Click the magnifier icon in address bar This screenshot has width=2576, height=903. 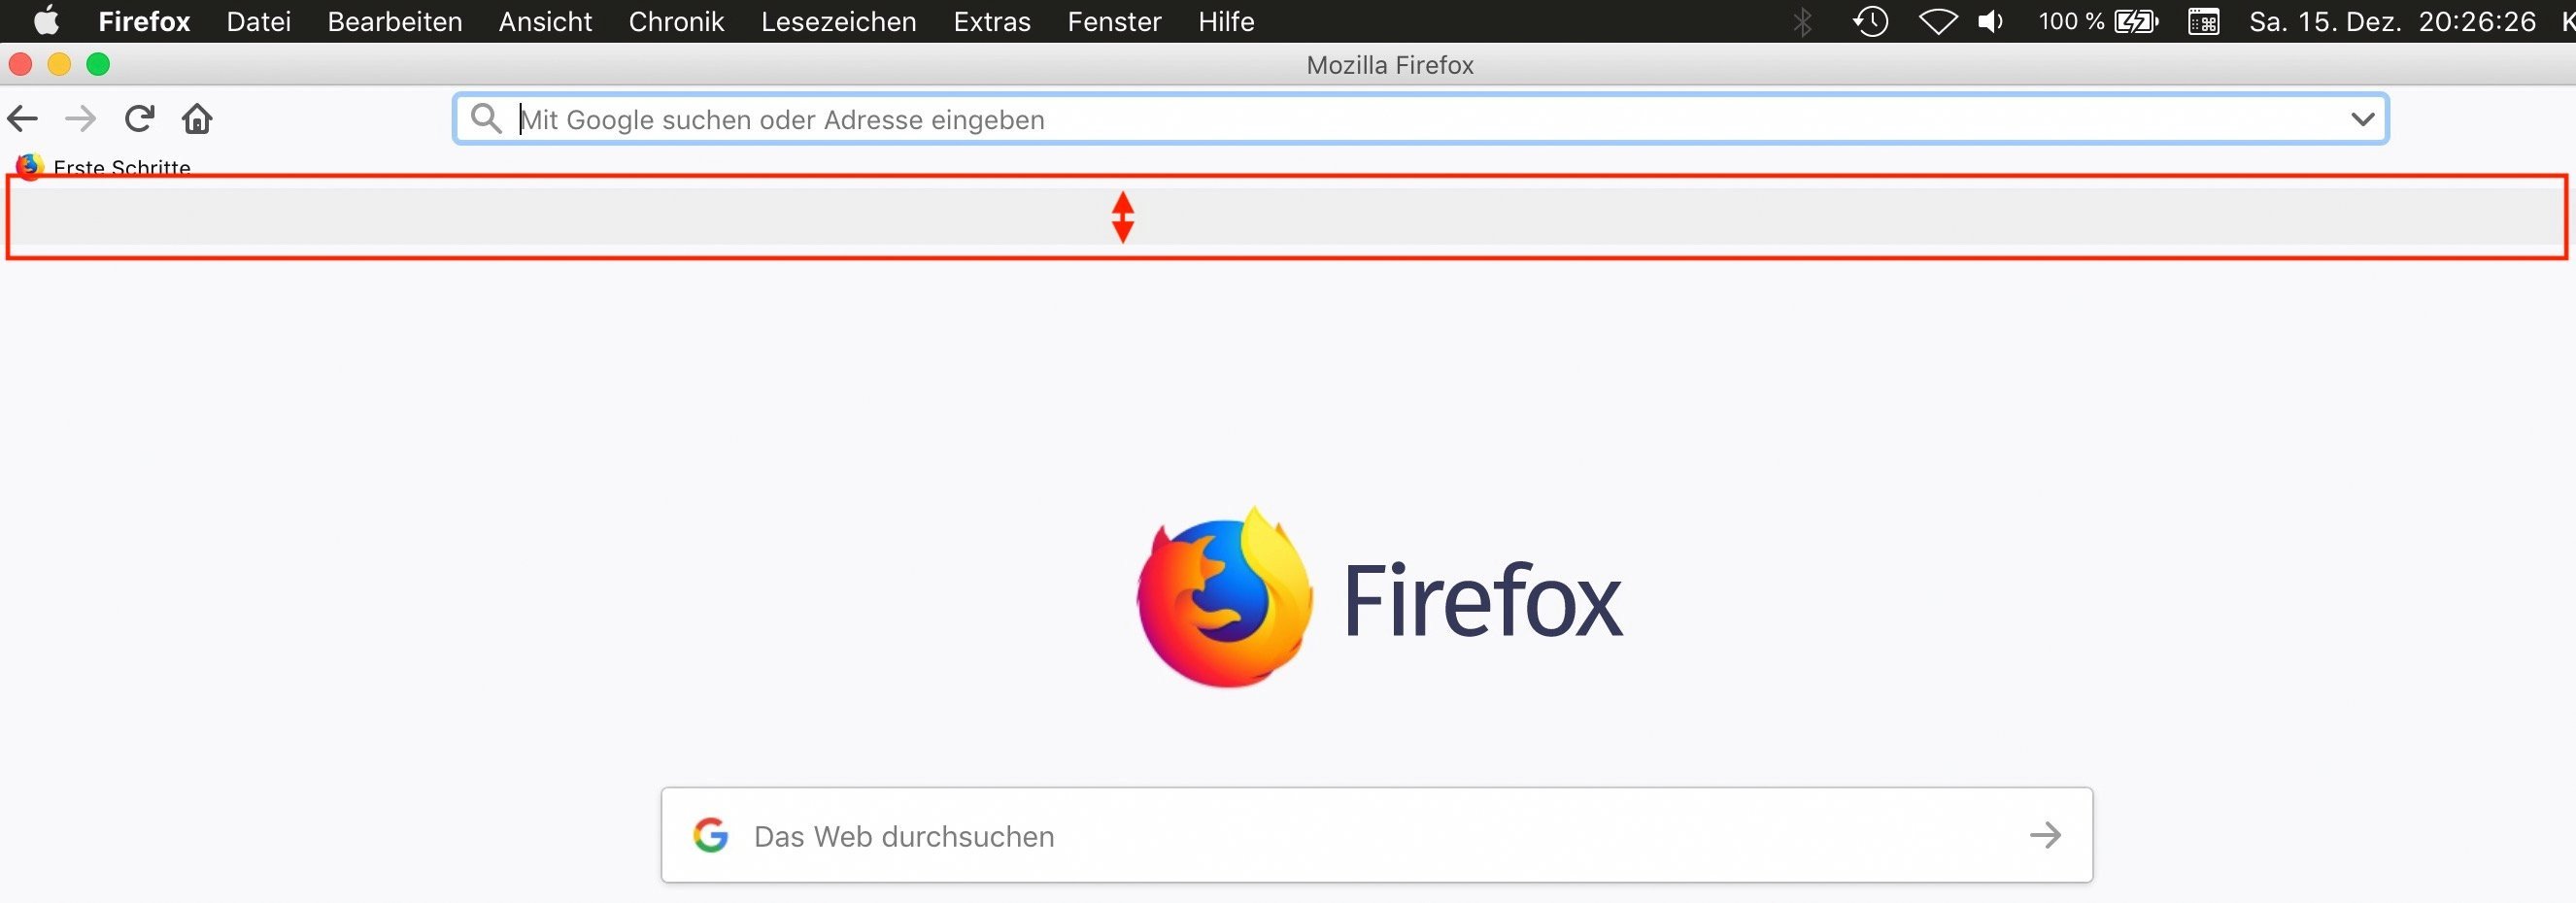pyautogui.click(x=486, y=118)
